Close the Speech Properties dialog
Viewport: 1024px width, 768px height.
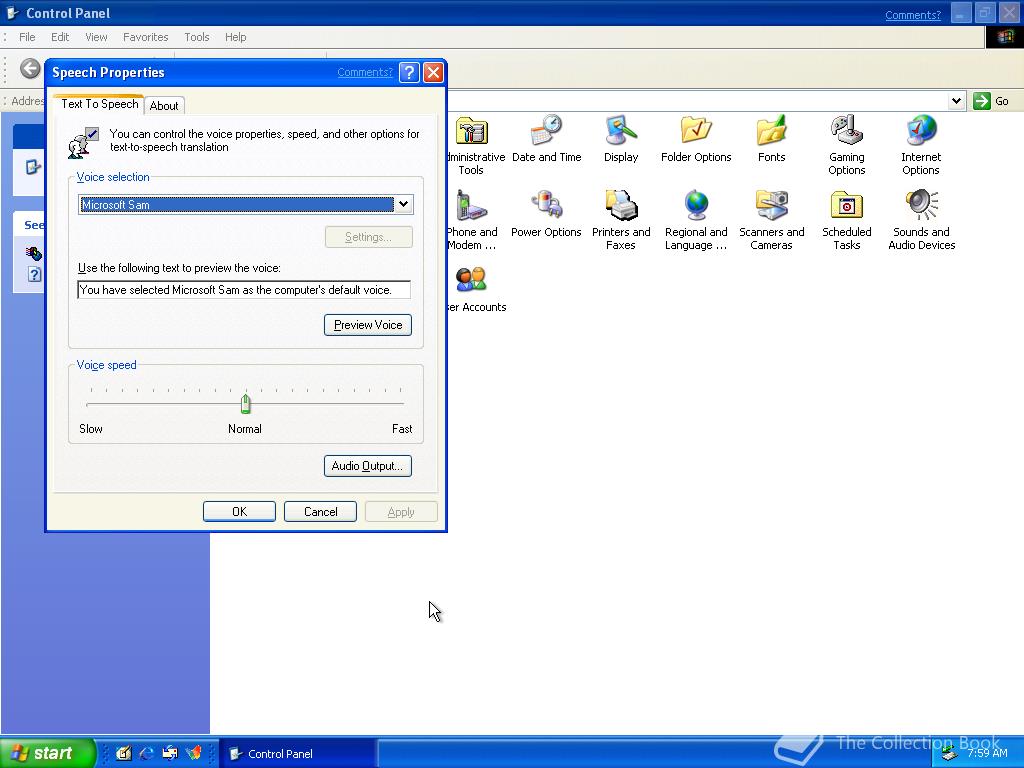(433, 72)
